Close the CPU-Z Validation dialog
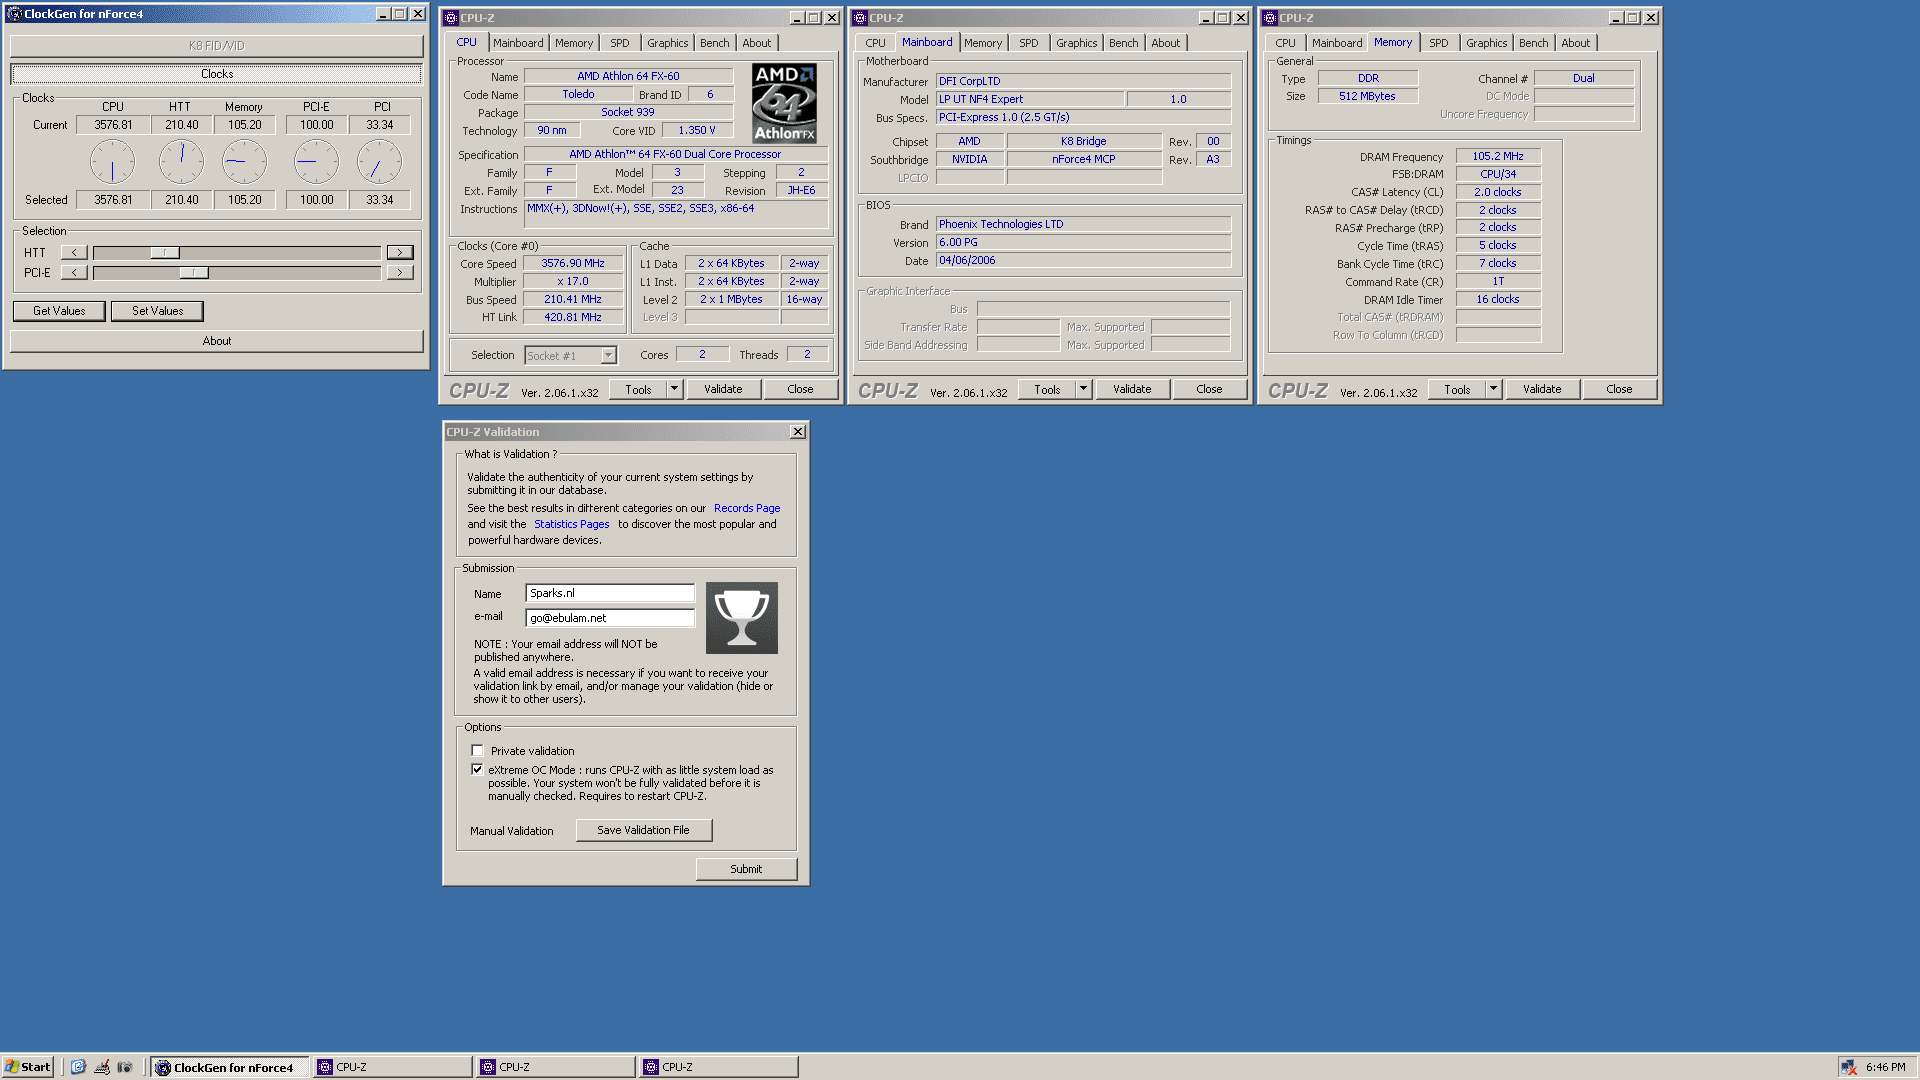The image size is (1920, 1080). 797,432
